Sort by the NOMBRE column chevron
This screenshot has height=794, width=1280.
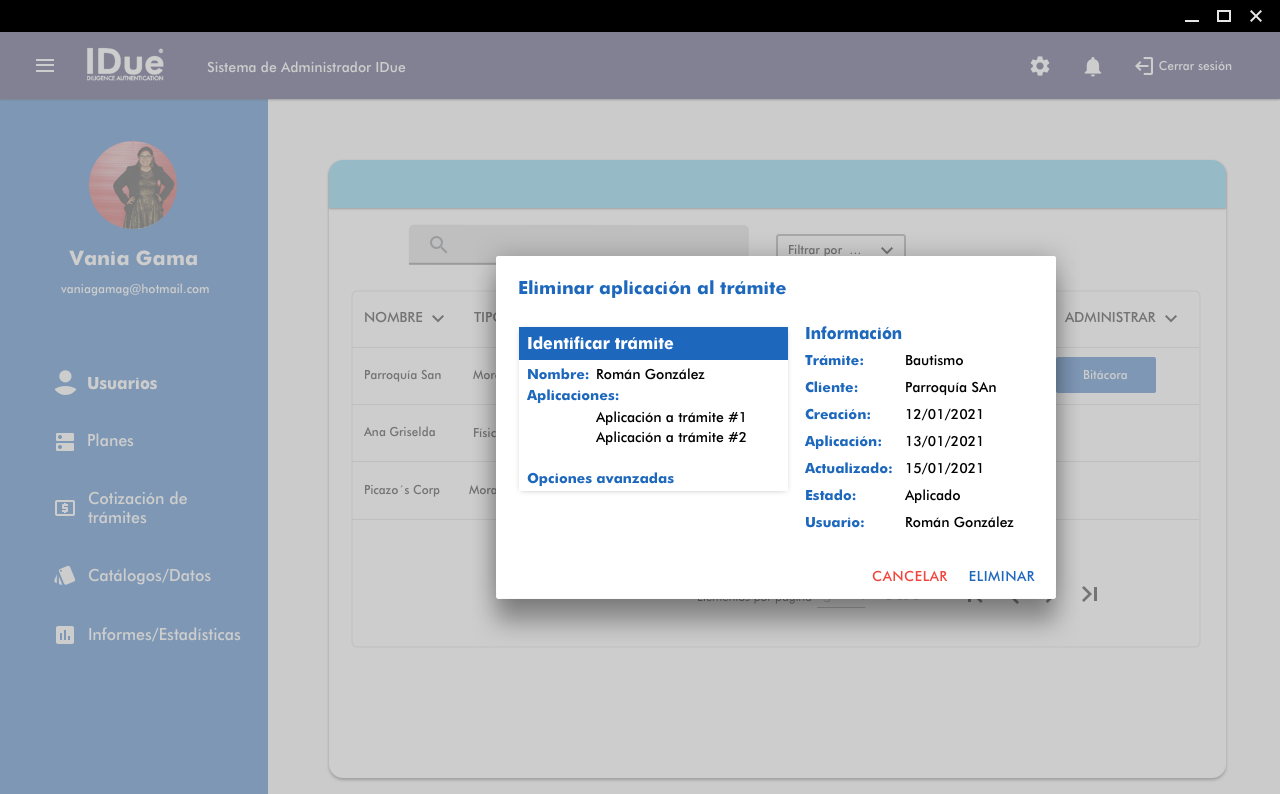coord(438,318)
